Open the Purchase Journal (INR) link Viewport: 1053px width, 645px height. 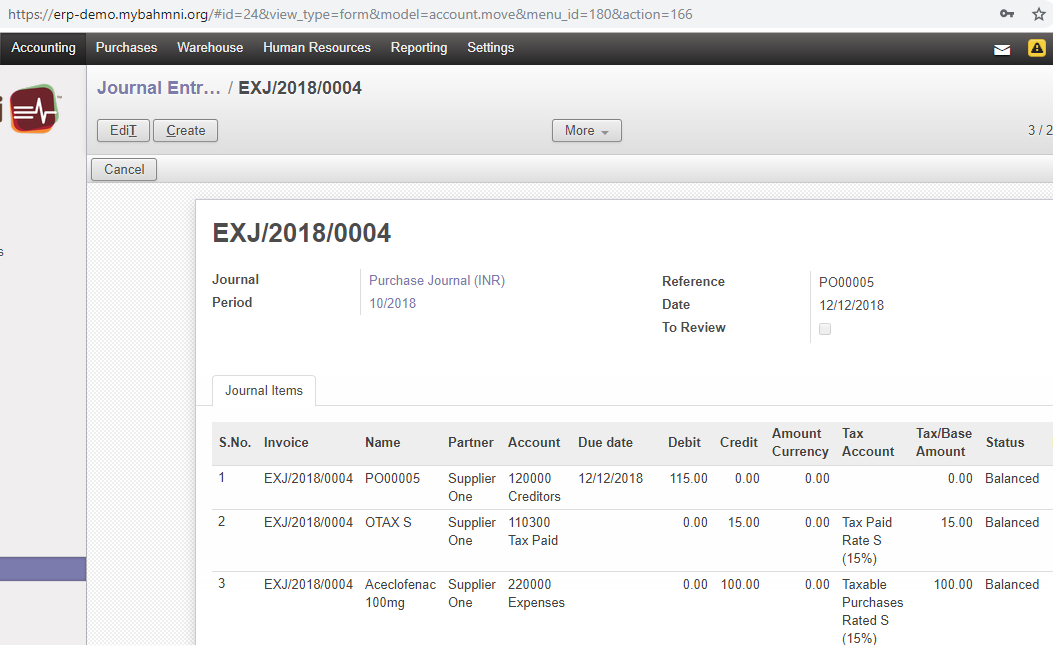click(x=437, y=281)
